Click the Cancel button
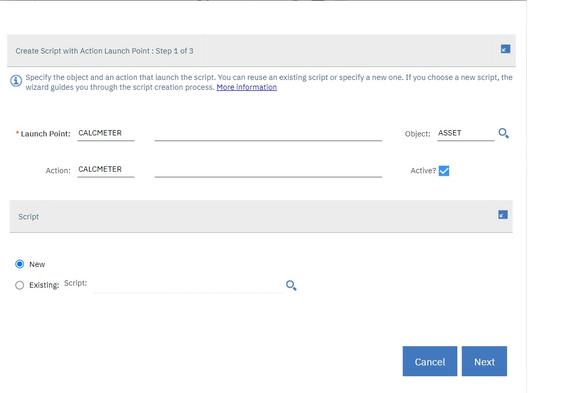Screen dimensions: 576x393 pyautogui.click(x=430, y=361)
